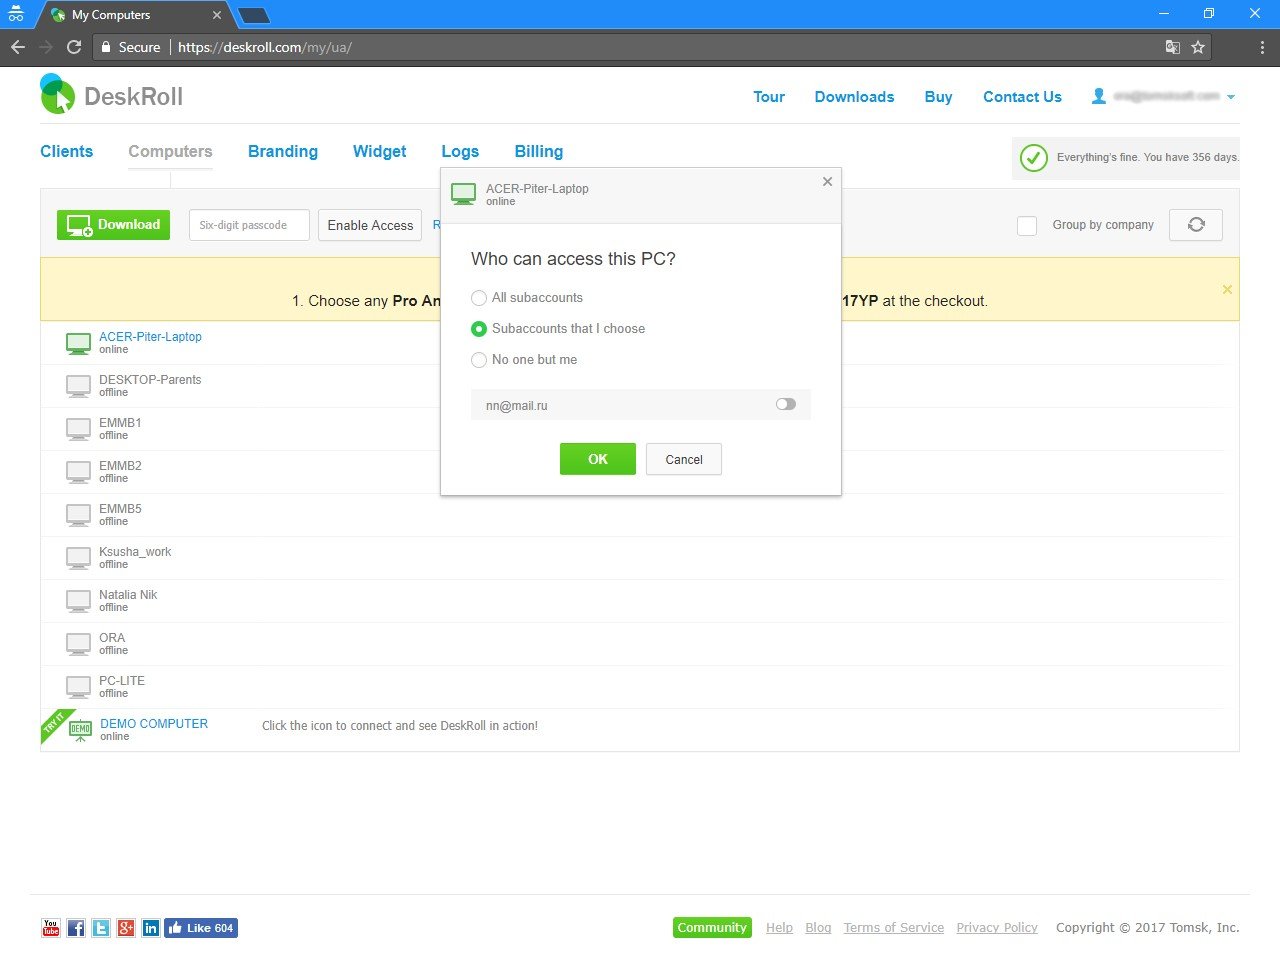Screen dimensions: 1280x960
Task: Click the green status checkmark icon
Action: (x=1034, y=158)
